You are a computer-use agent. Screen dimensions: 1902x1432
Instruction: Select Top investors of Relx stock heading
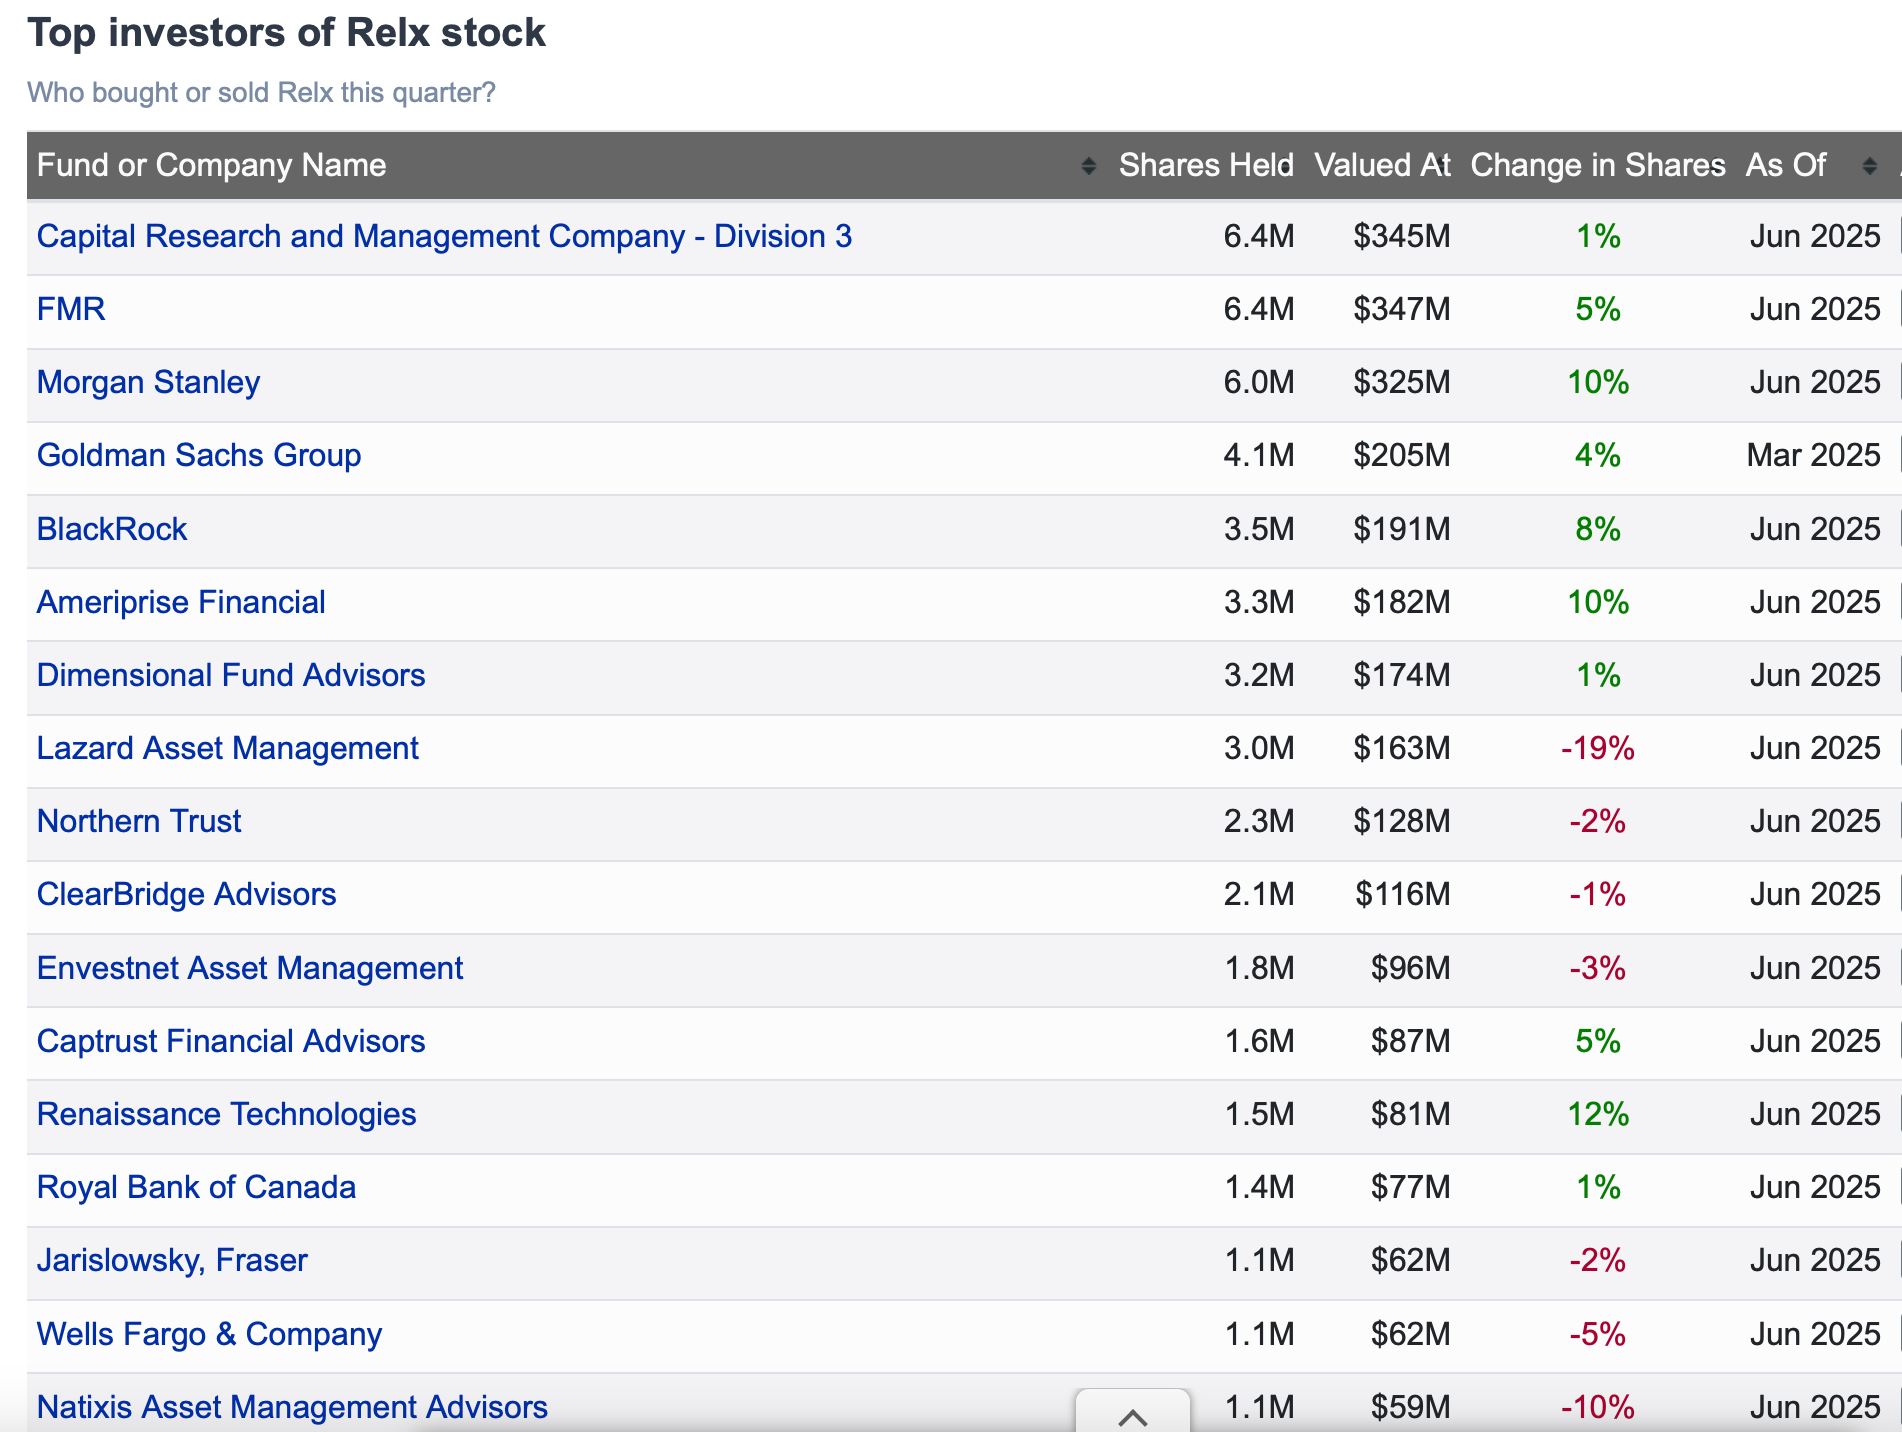(287, 33)
